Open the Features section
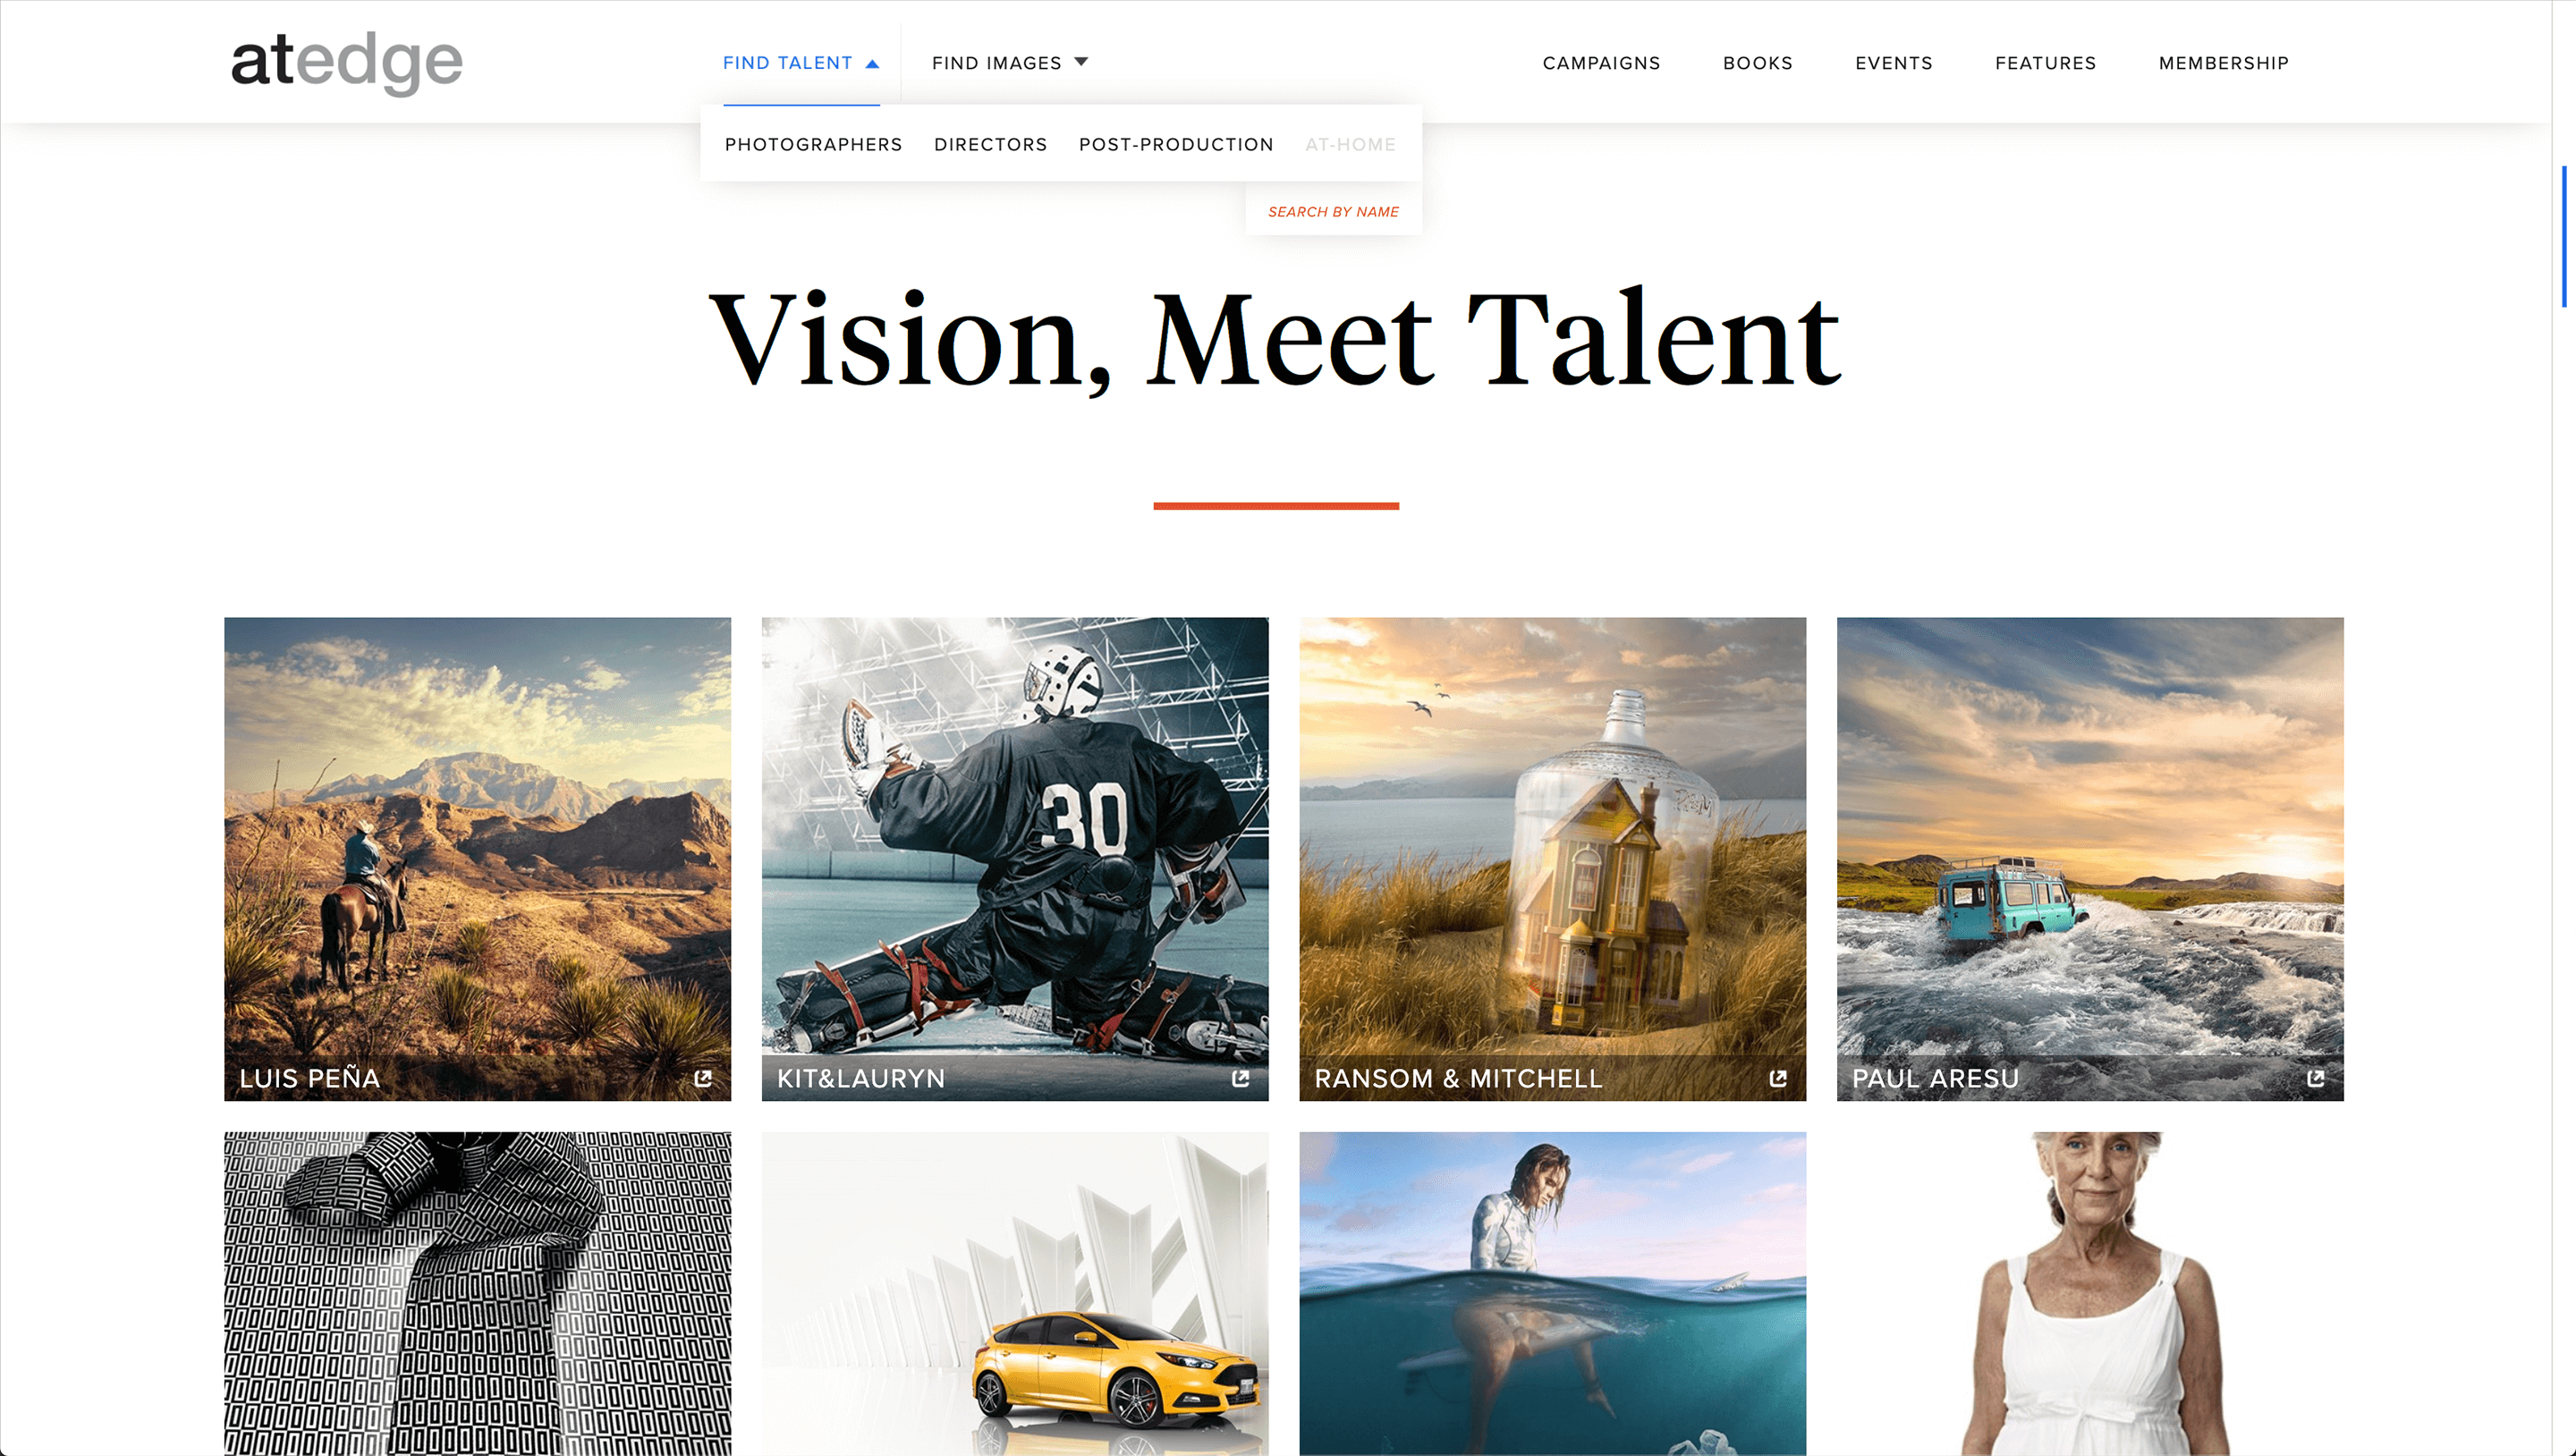The image size is (2576, 1456). [x=2045, y=63]
